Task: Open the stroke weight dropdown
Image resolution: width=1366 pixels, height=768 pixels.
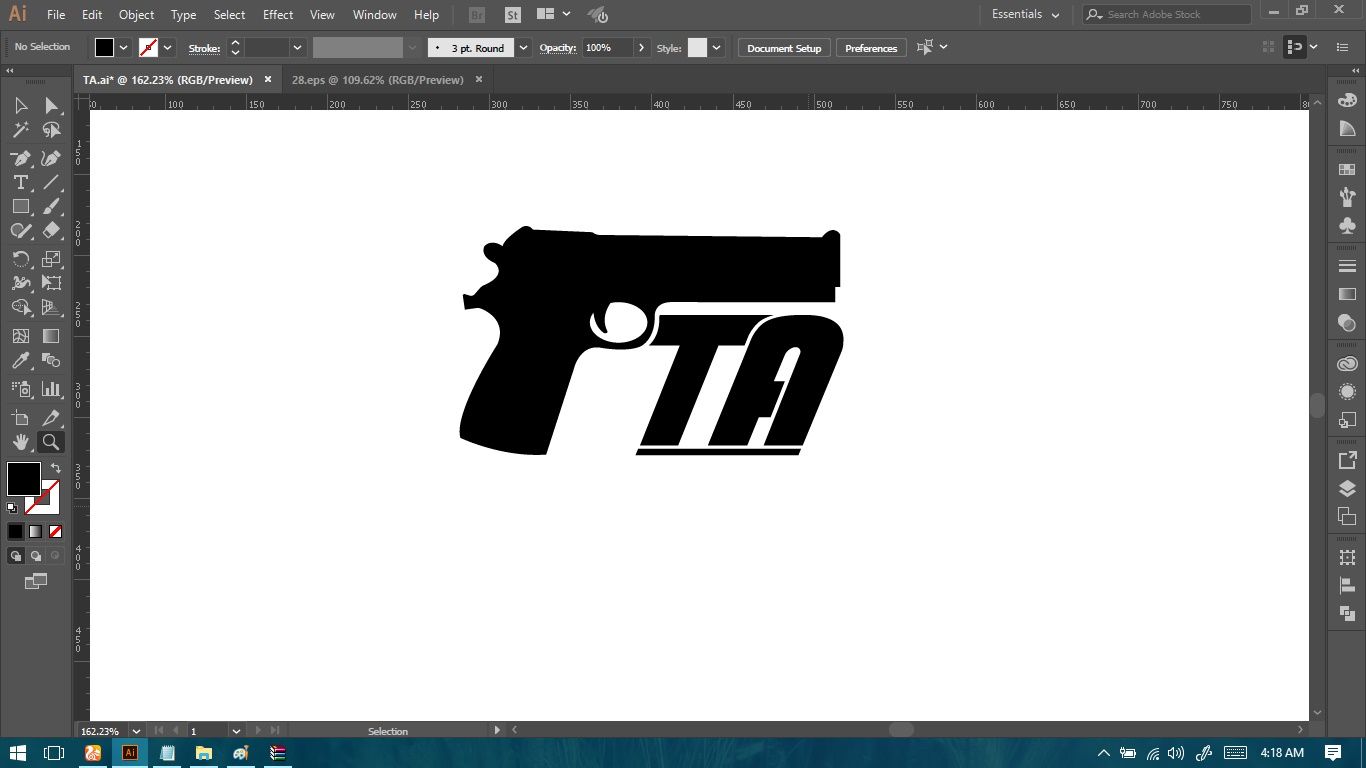Action: pyautogui.click(x=298, y=48)
